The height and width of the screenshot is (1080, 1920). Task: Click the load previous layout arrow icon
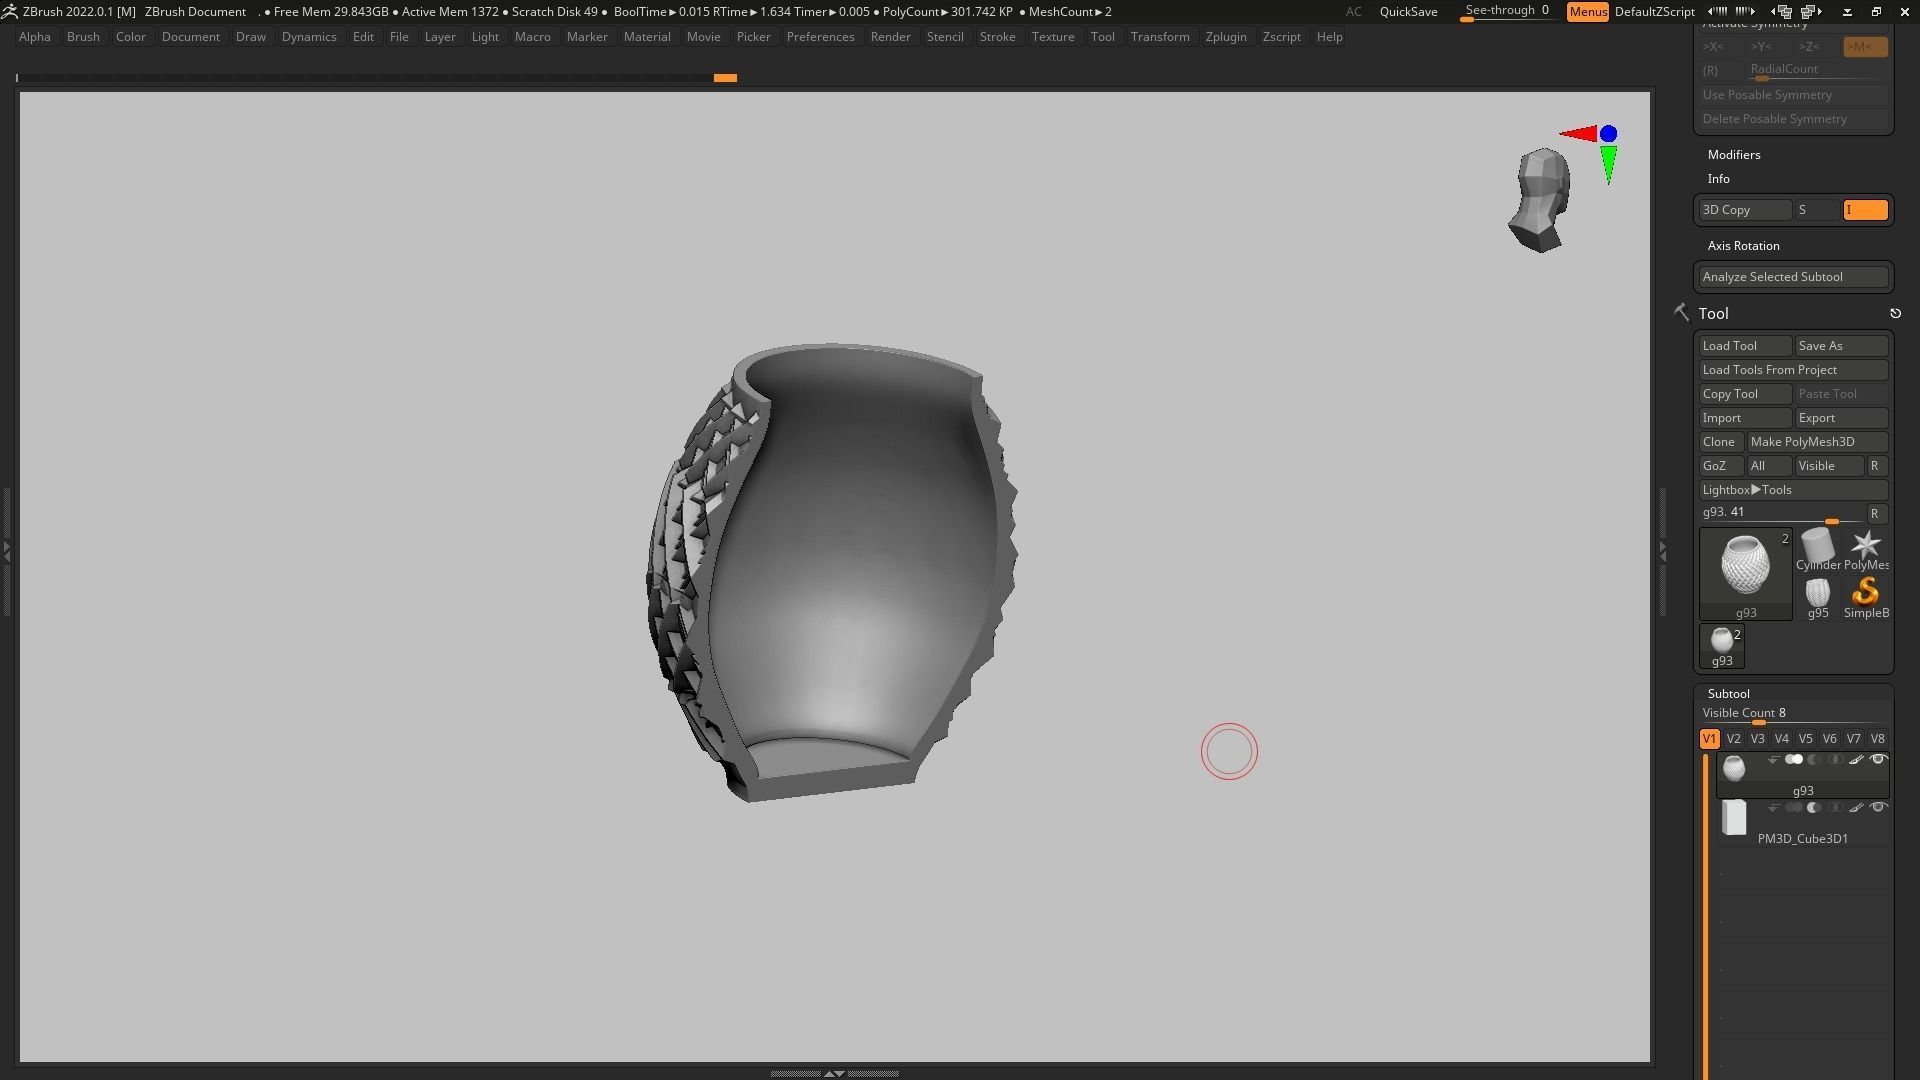1717,11
